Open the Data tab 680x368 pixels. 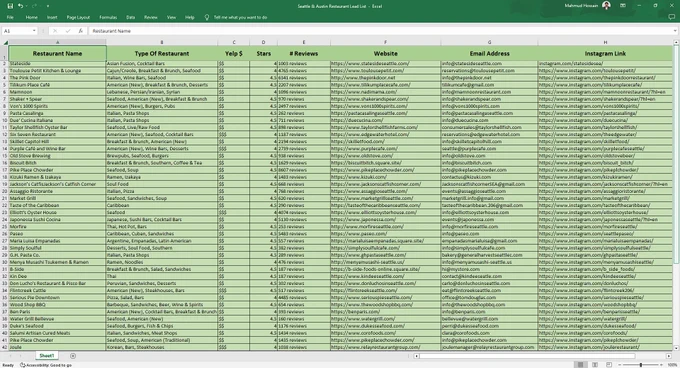pos(131,17)
